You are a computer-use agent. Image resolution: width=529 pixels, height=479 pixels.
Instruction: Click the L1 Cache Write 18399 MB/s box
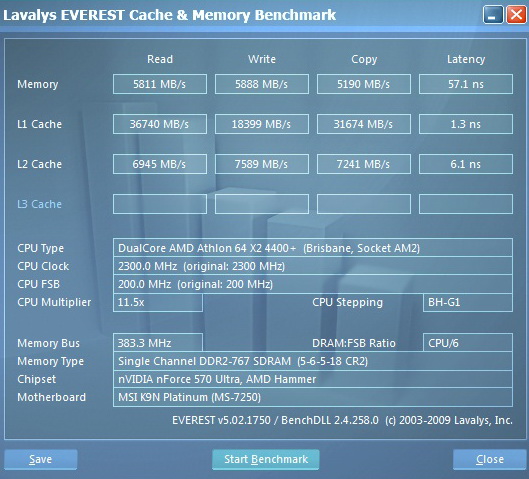pyautogui.click(x=262, y=124)
